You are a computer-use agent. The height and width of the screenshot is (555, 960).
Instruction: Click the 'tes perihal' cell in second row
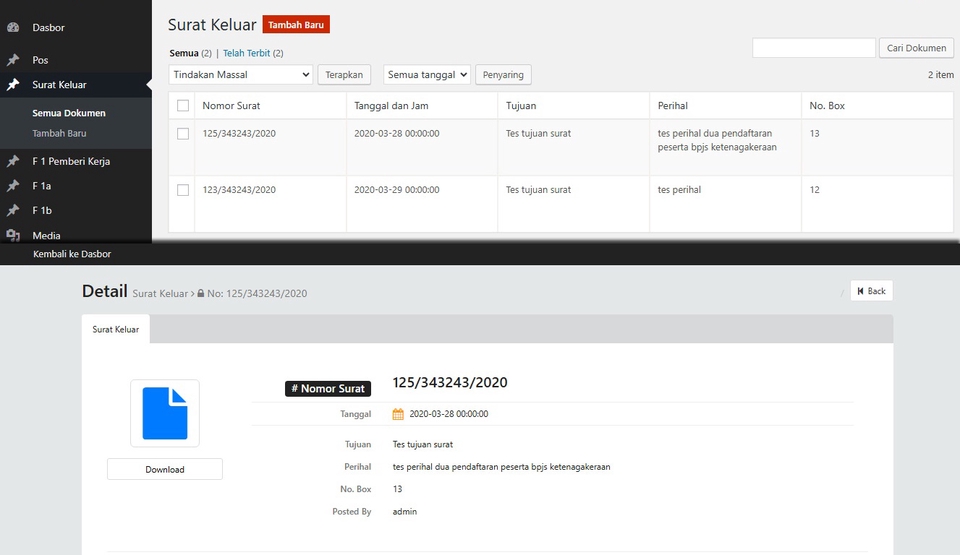tap(680, 190)
